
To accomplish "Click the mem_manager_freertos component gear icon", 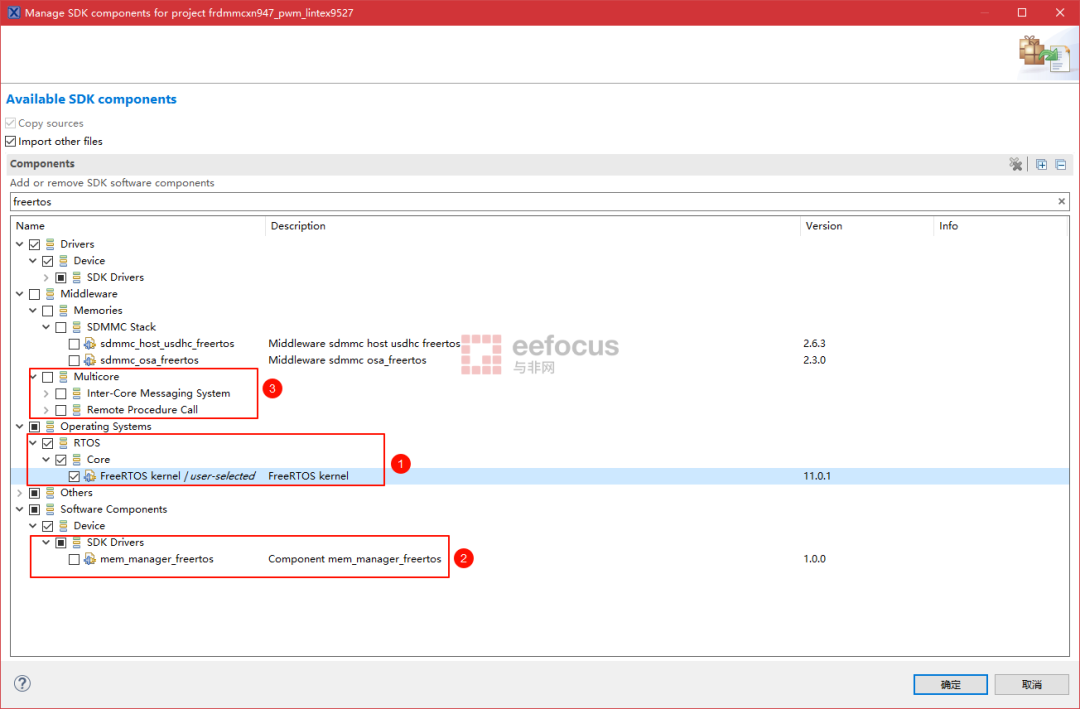I will [90, 559].
